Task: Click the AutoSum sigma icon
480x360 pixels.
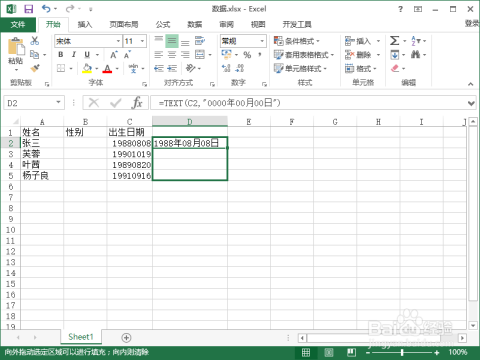Action: tap(394, 41)
